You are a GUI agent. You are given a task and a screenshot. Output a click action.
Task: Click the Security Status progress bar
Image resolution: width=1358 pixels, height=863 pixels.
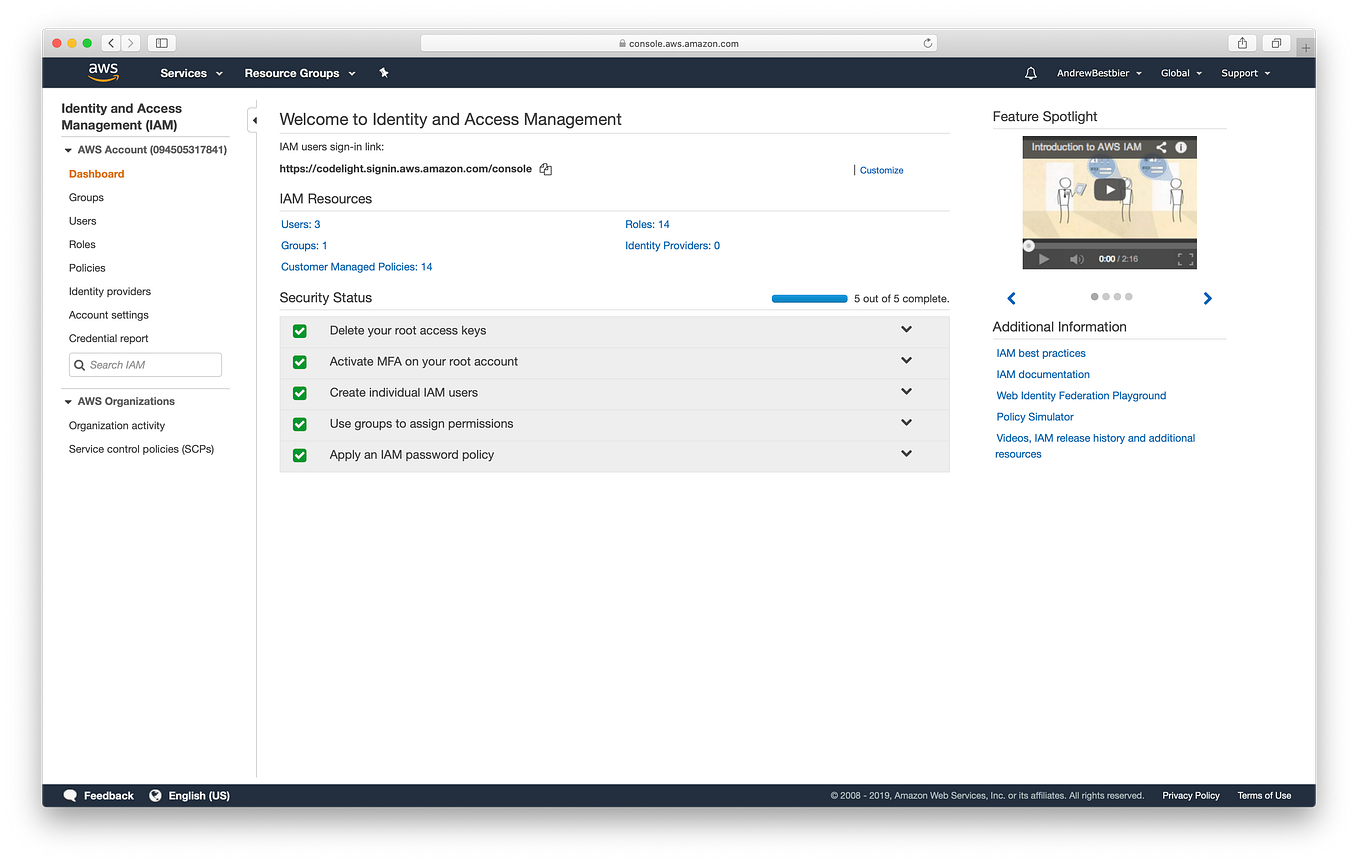[x=809, y=298]
